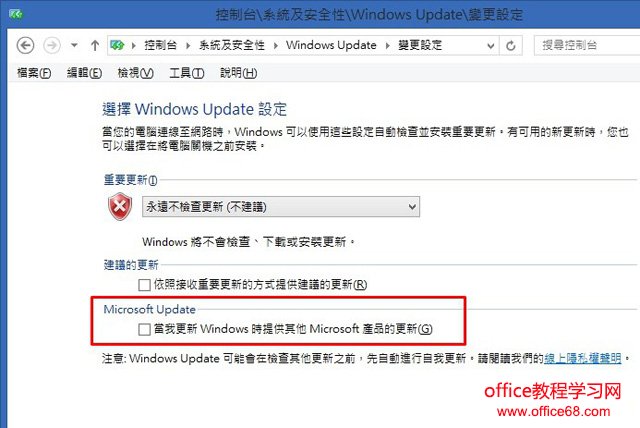Select the 系統及安全性 breadcrumb

(232, 45)
